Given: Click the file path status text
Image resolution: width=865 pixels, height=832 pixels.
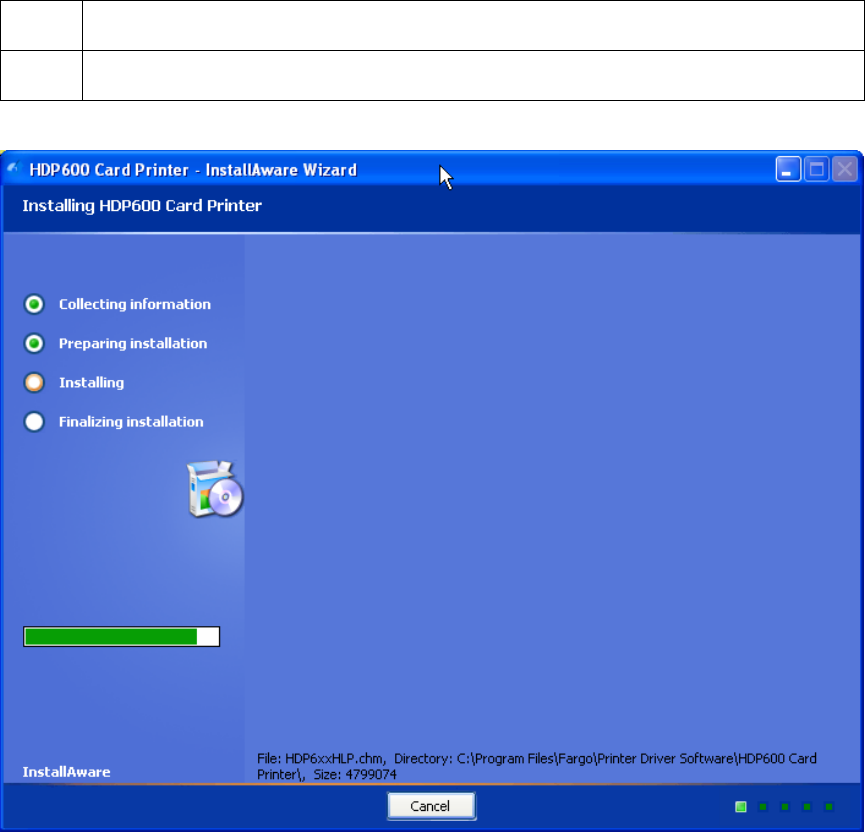Looking at the screenshot, I should point(537,766).
